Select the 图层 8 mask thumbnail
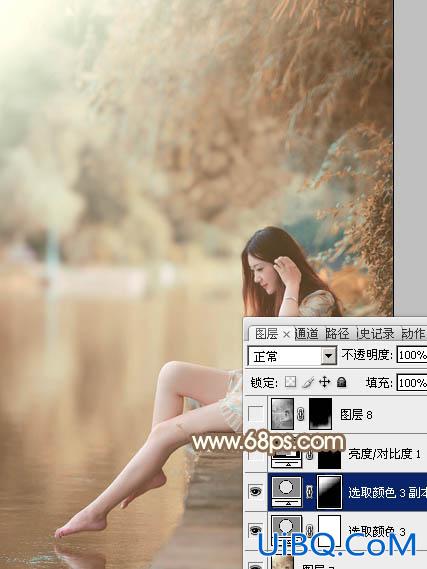This screenshot has width=427, height=569. (320, 414)
